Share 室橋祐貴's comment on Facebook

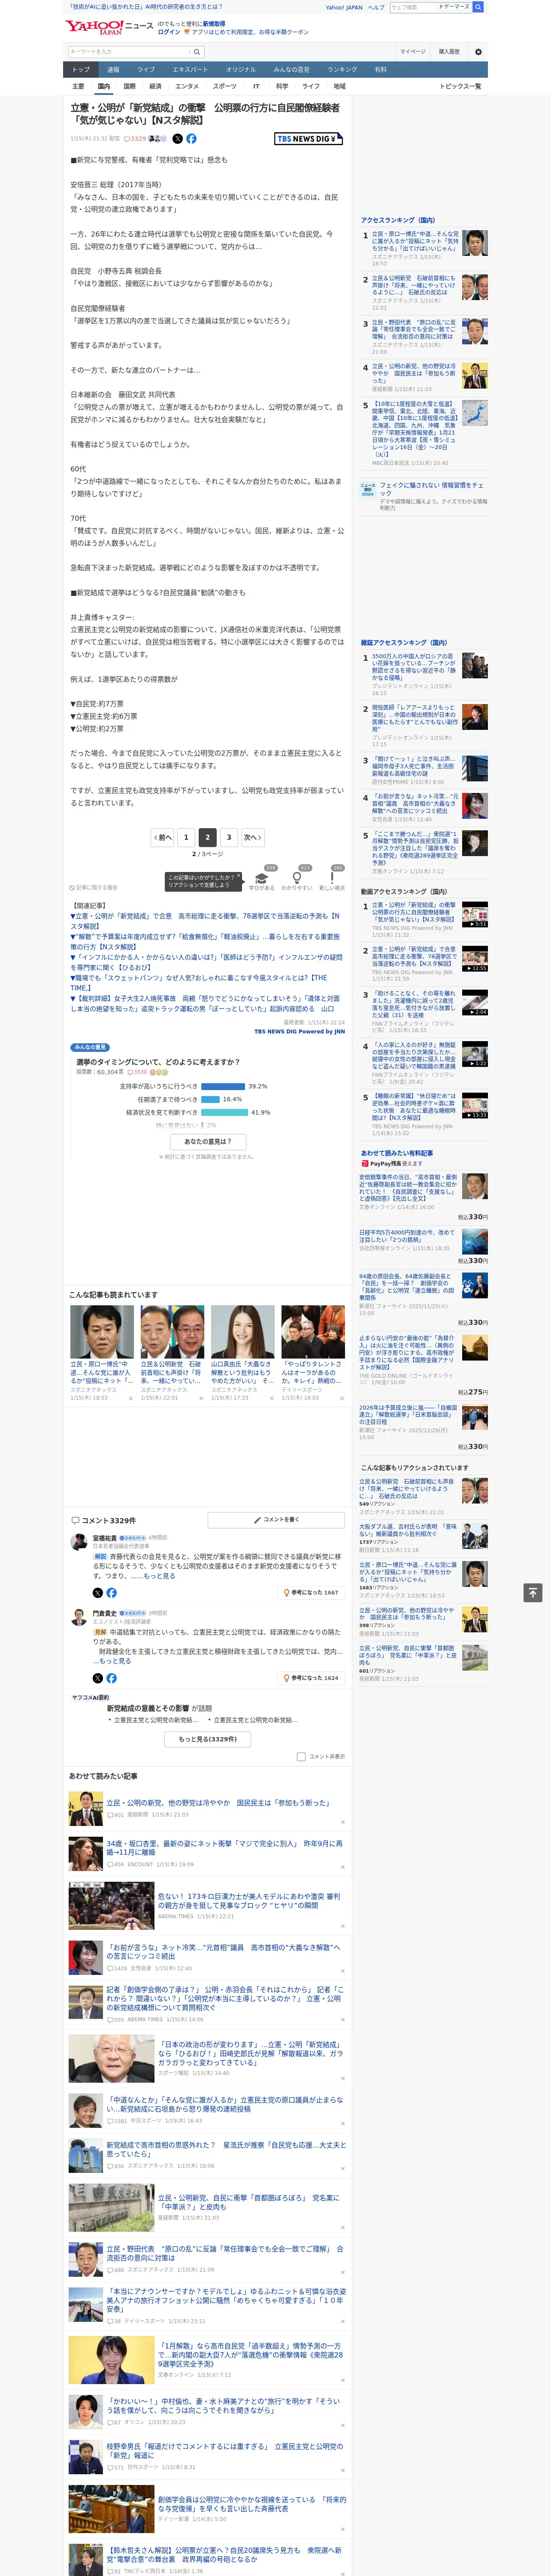pos(111,1593)
